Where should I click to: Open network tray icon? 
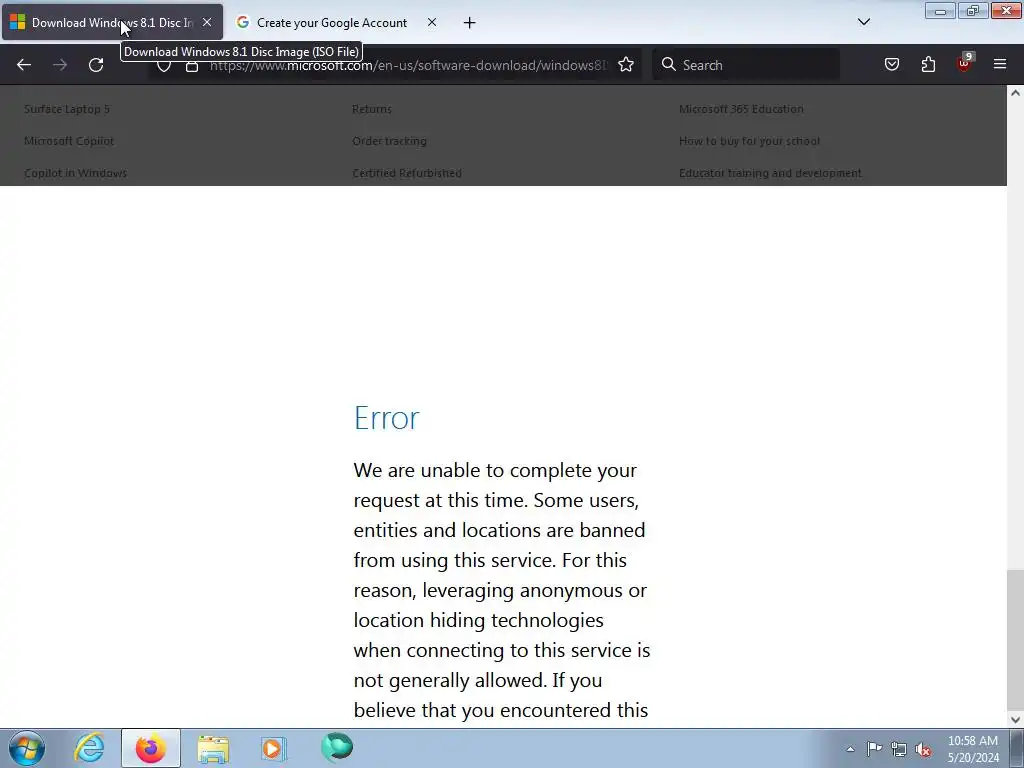click(x=899, y=749)
